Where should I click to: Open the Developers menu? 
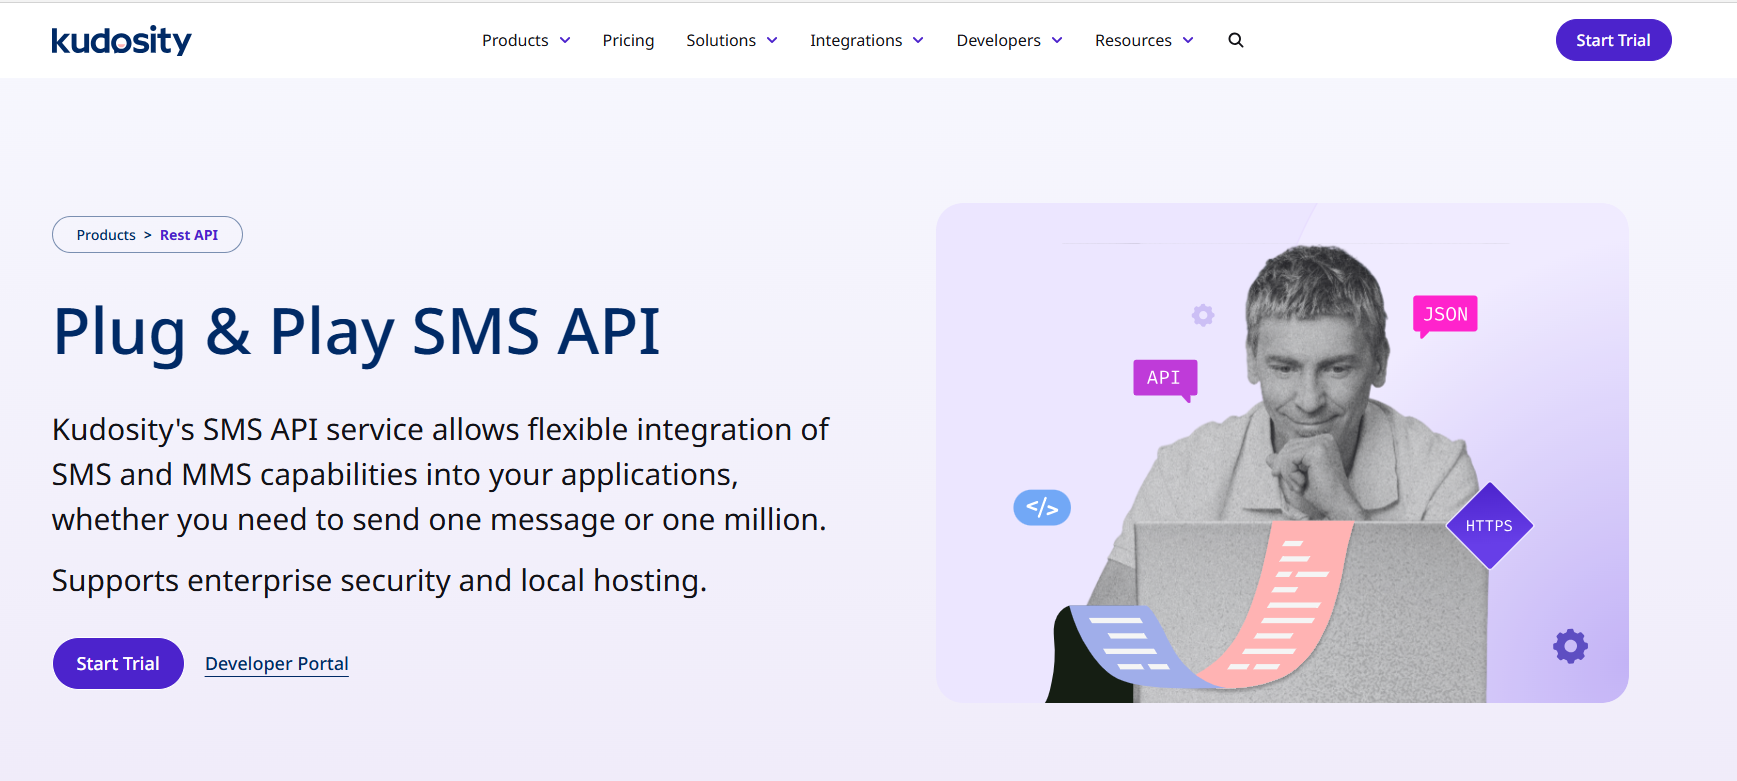click(998, 40)
